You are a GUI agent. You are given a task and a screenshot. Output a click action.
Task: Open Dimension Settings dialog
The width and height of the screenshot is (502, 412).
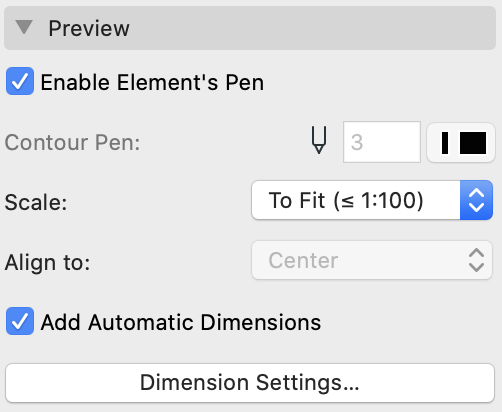(250, 383)
